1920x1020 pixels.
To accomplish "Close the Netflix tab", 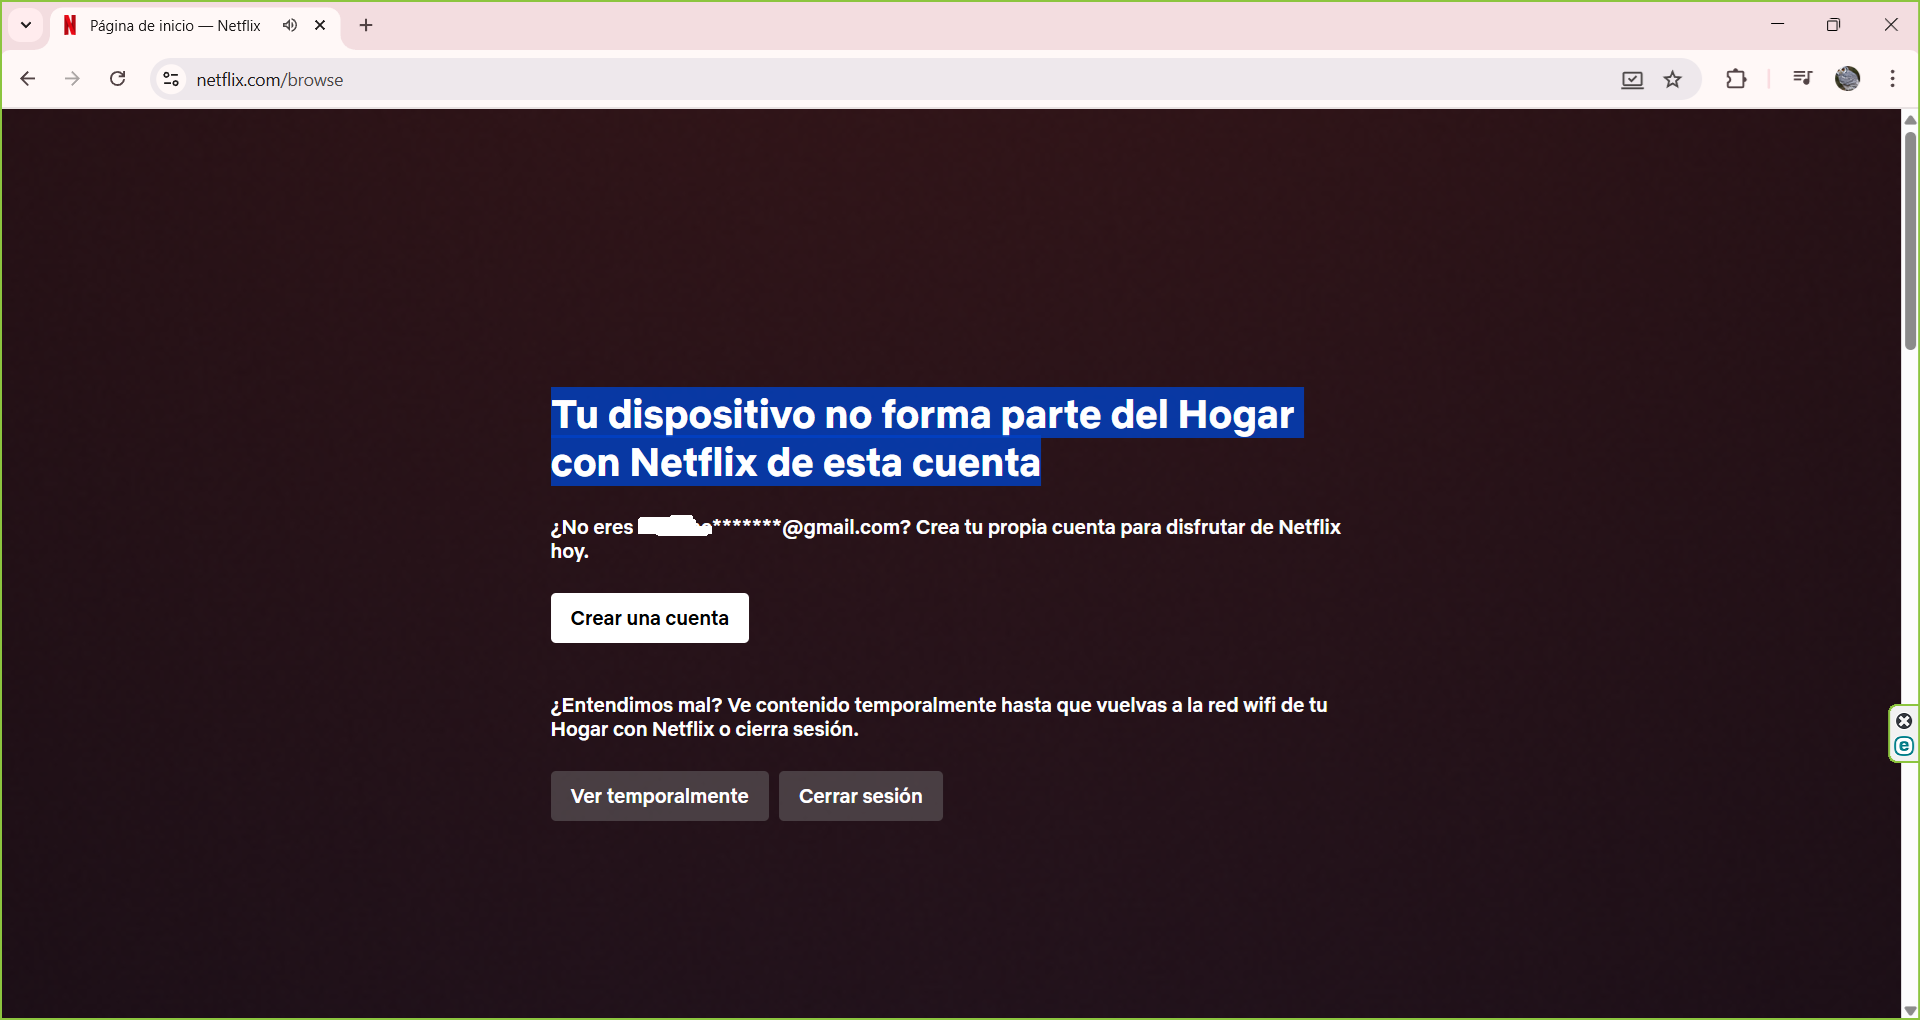I will tap(320, 26).
